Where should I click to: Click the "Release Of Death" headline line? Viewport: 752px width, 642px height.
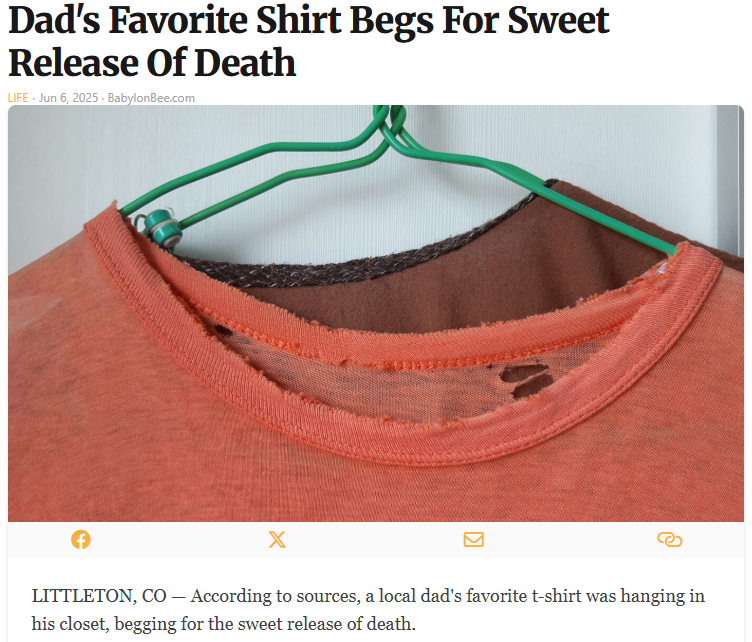152,63
